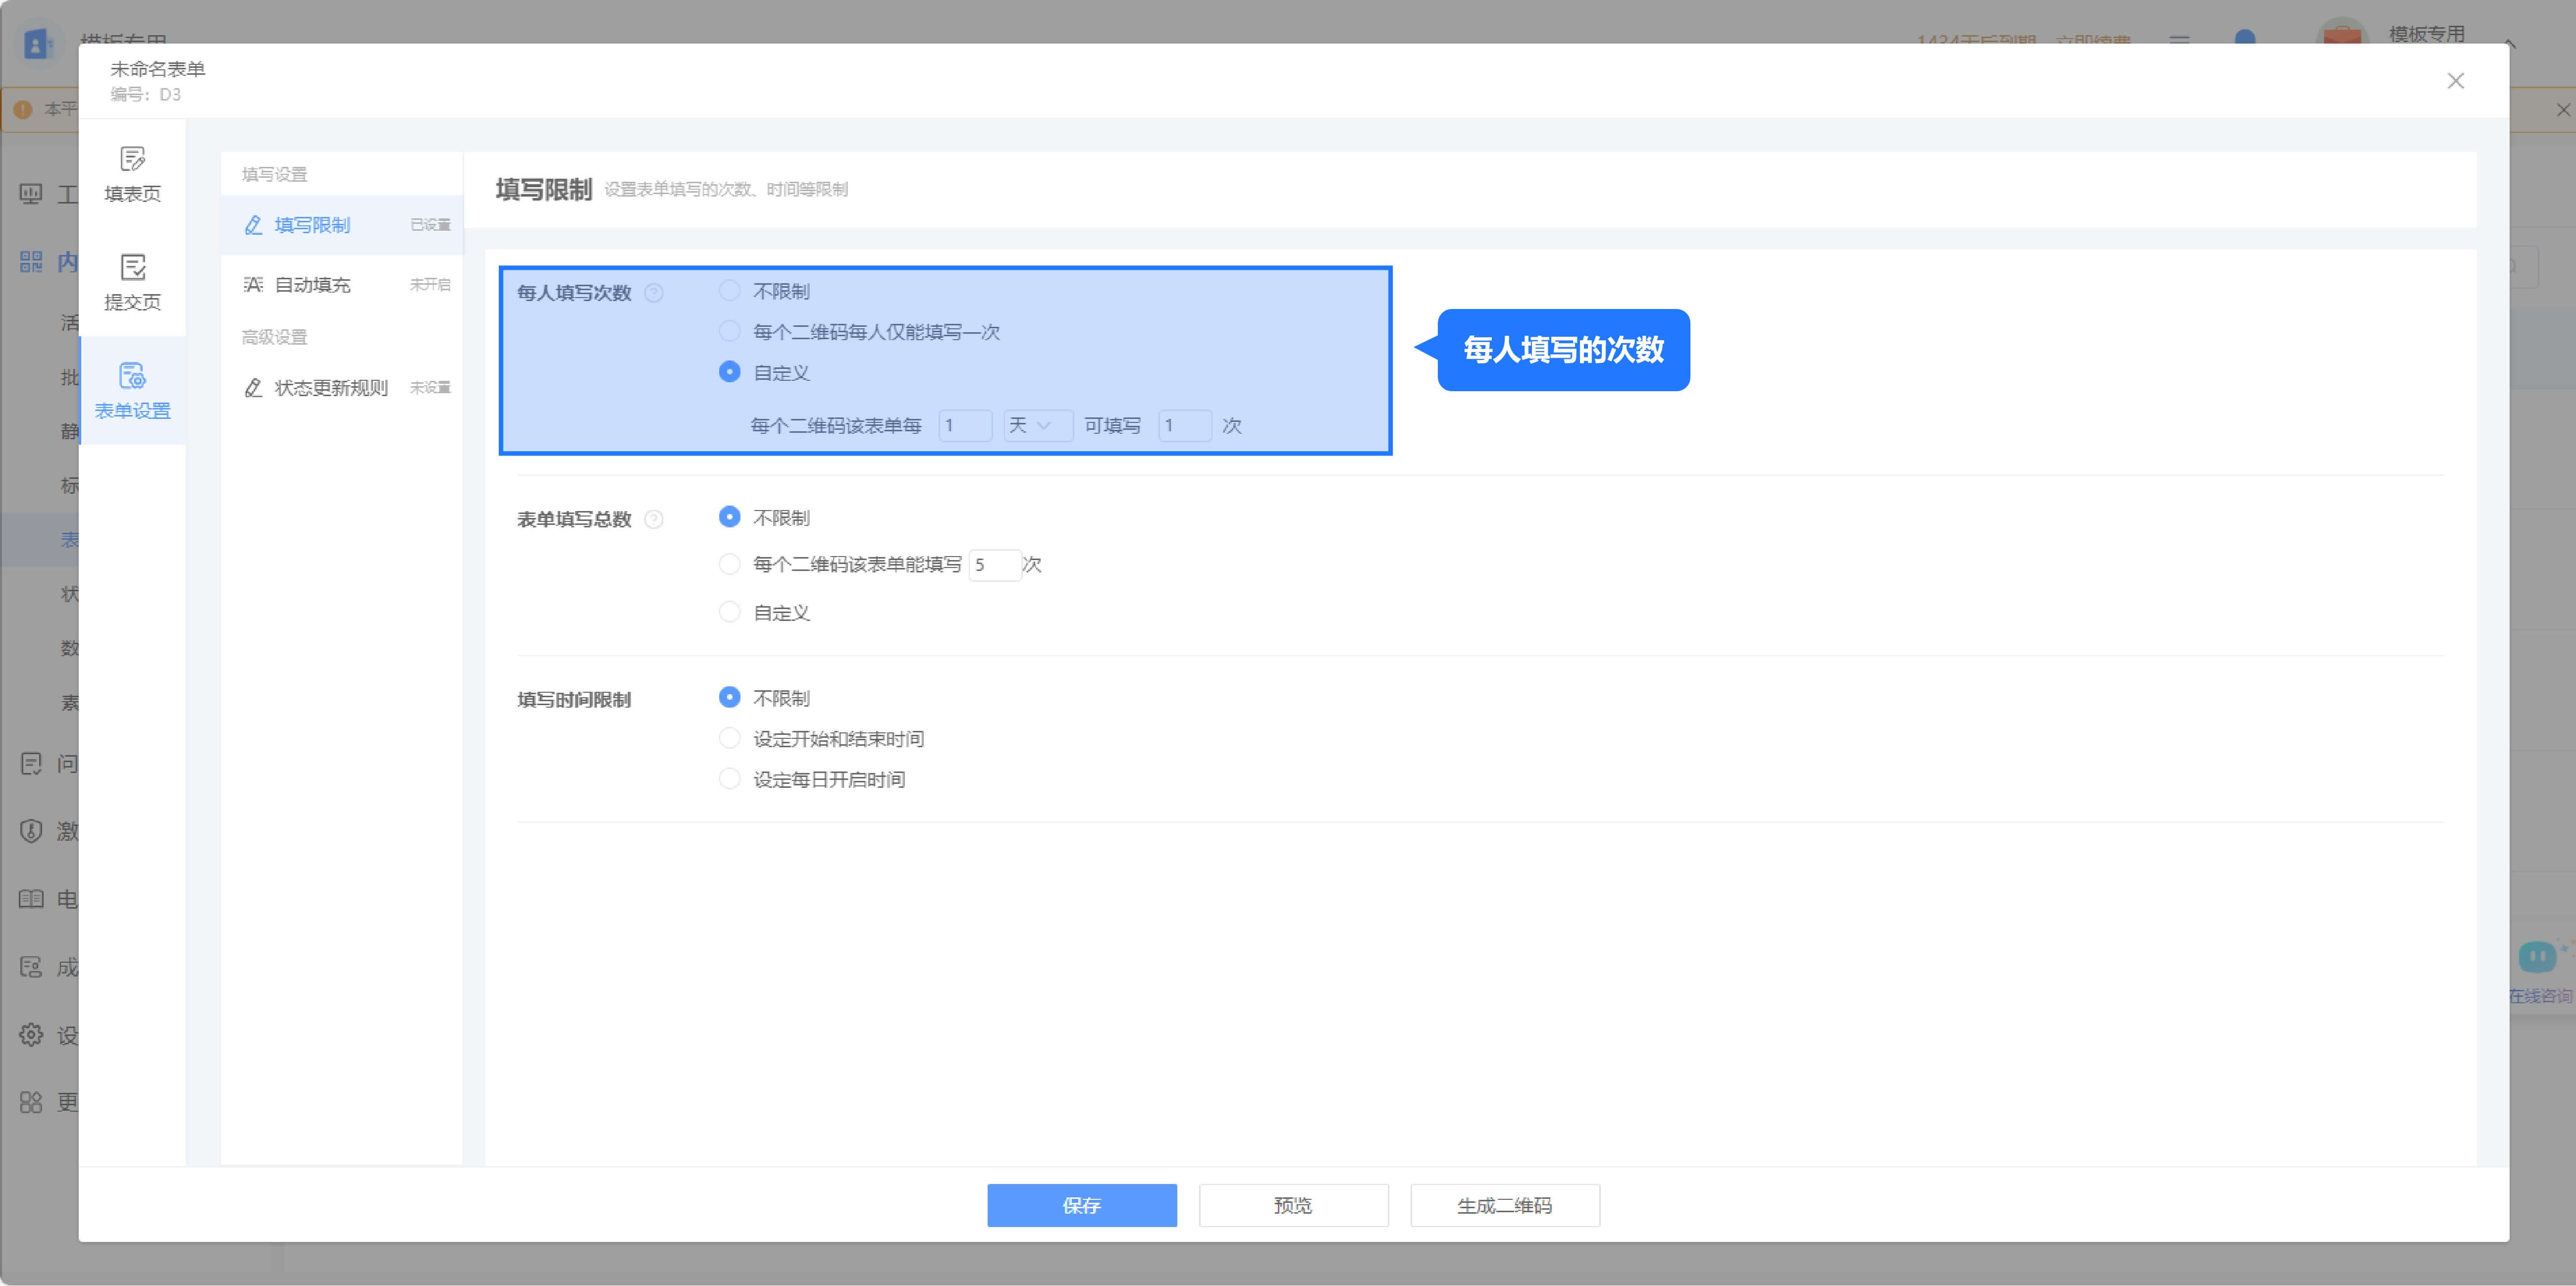Select 设定开始和结束时间 radio option
2576x1286 pixels.
point(730,739)
